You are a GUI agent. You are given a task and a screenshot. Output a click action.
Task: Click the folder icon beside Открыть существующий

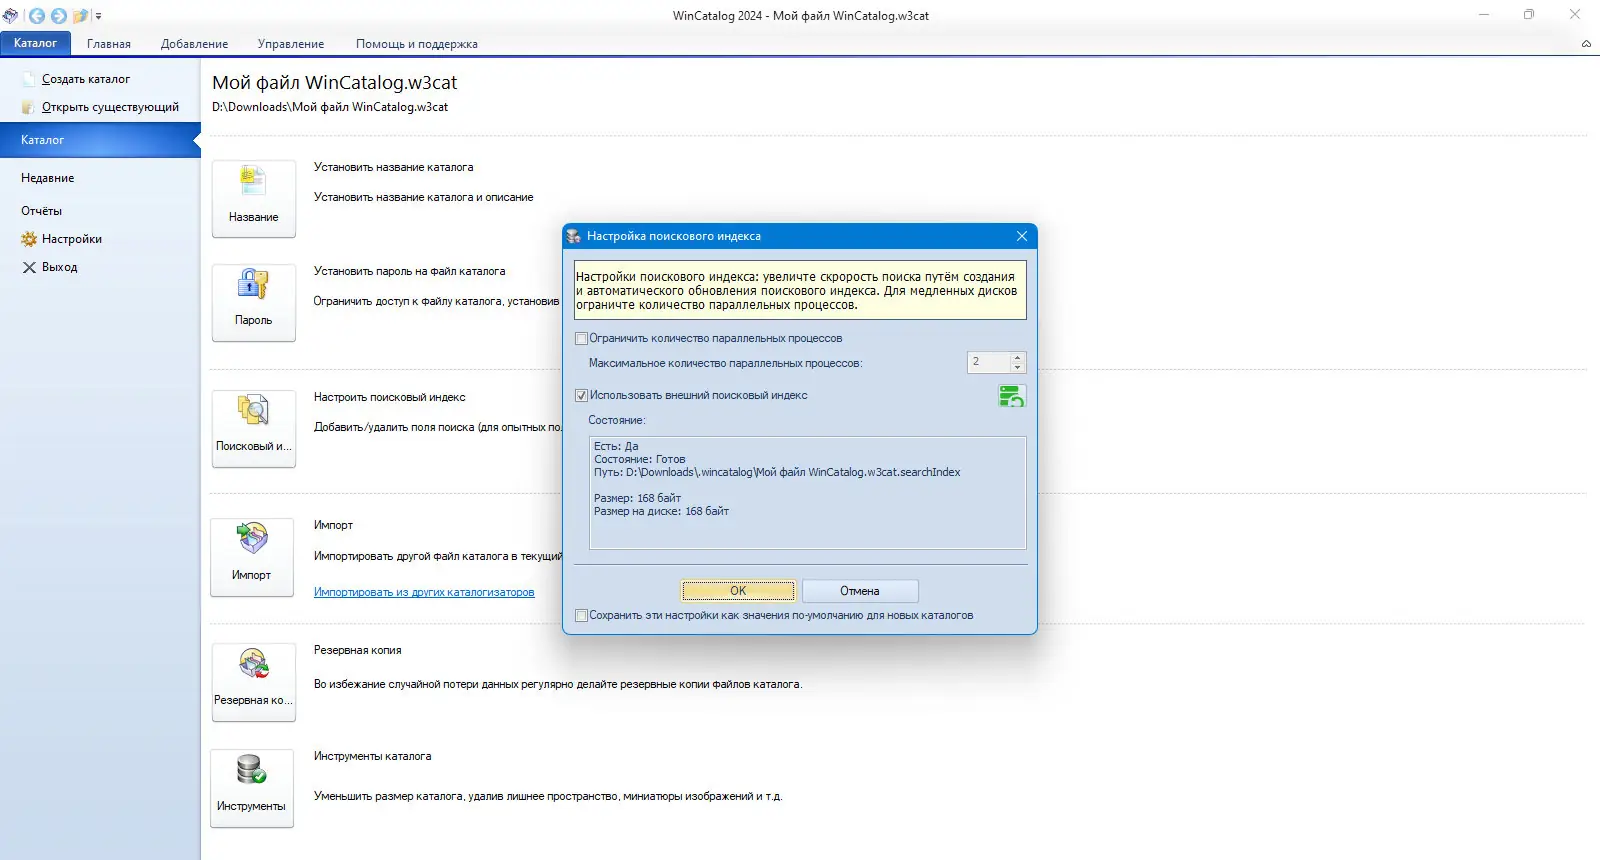click(x=29, y=107)
